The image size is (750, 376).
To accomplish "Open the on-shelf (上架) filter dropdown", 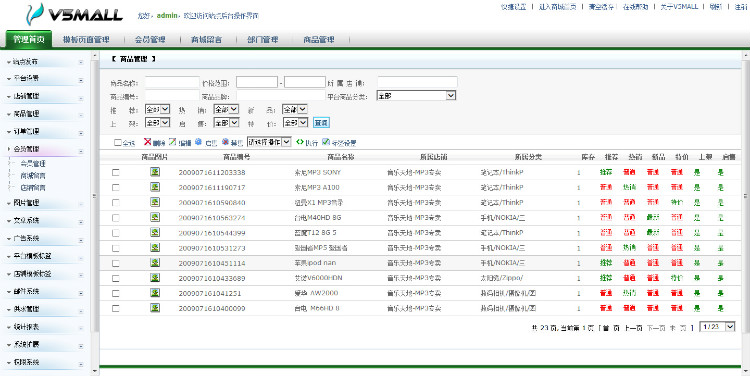I will [x=157, y=122].
